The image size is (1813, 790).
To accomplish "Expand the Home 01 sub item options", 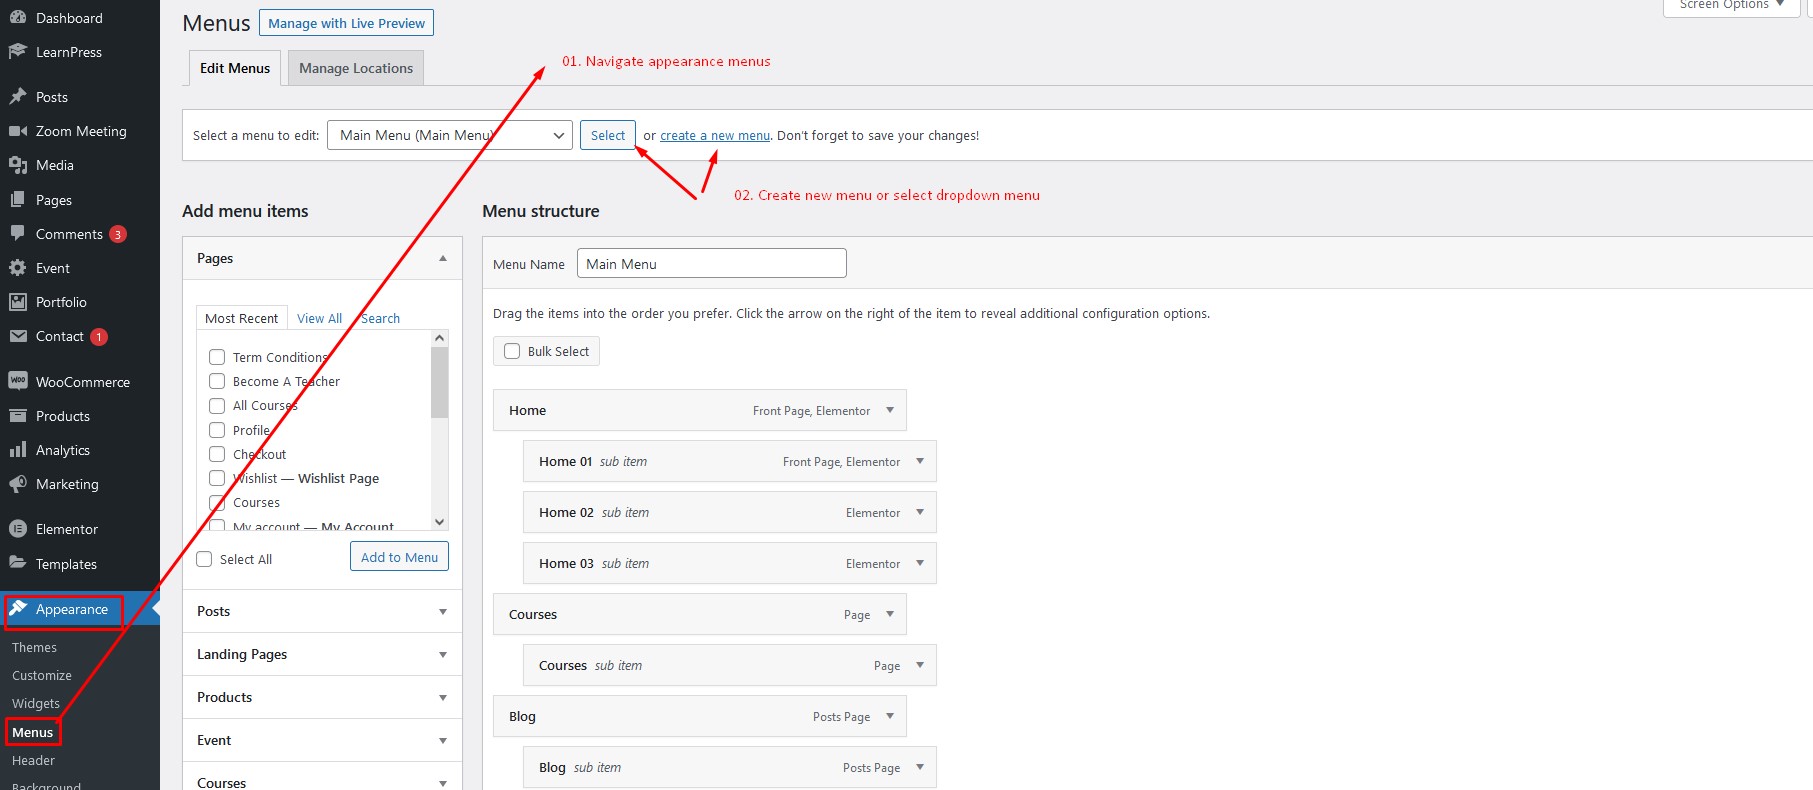I will [x=919, y=461].
